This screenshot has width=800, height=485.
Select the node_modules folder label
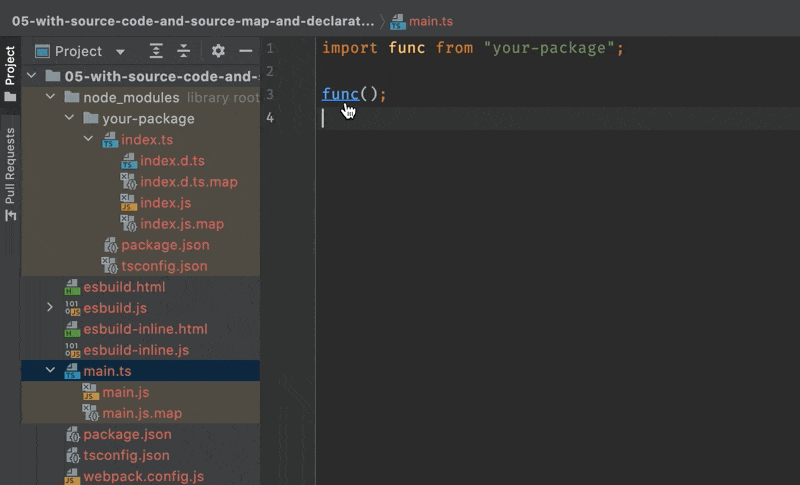[x=131, y=97]
